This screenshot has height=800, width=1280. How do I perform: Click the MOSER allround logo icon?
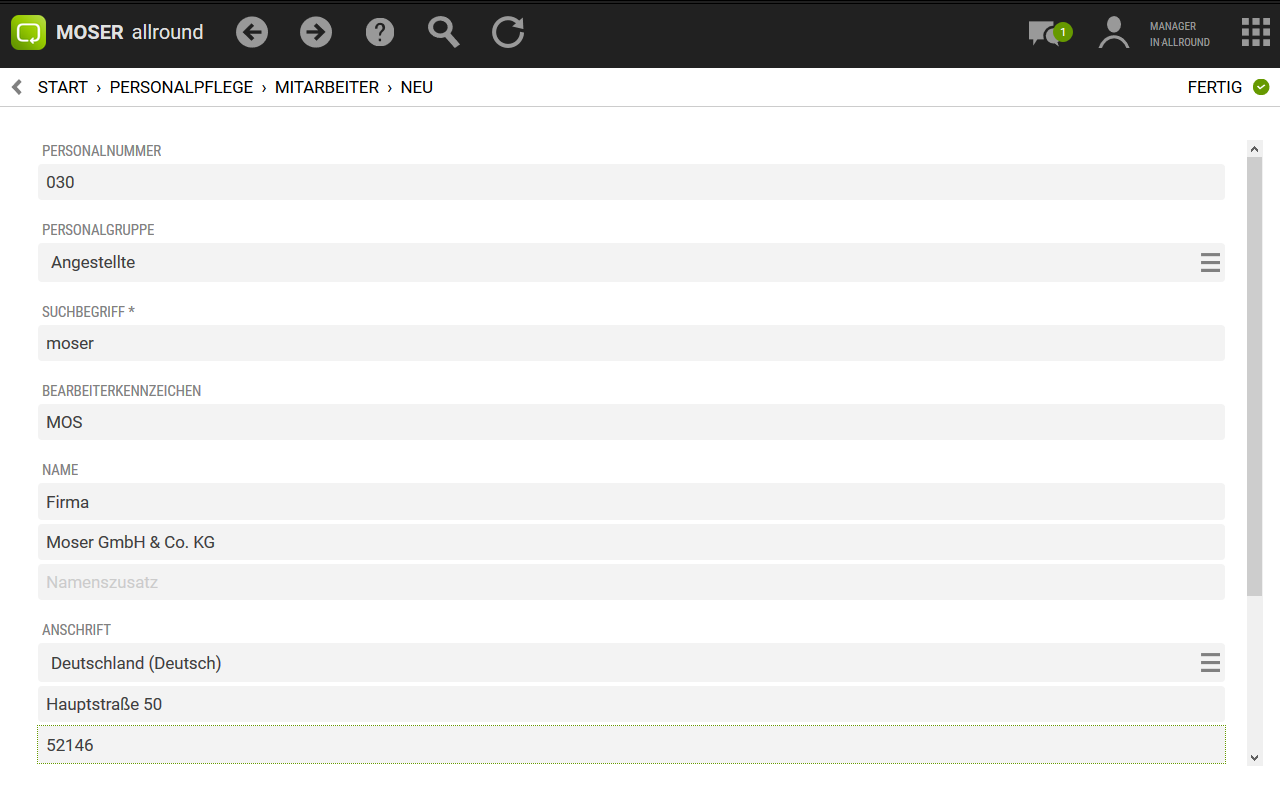(x=29, y=32)
